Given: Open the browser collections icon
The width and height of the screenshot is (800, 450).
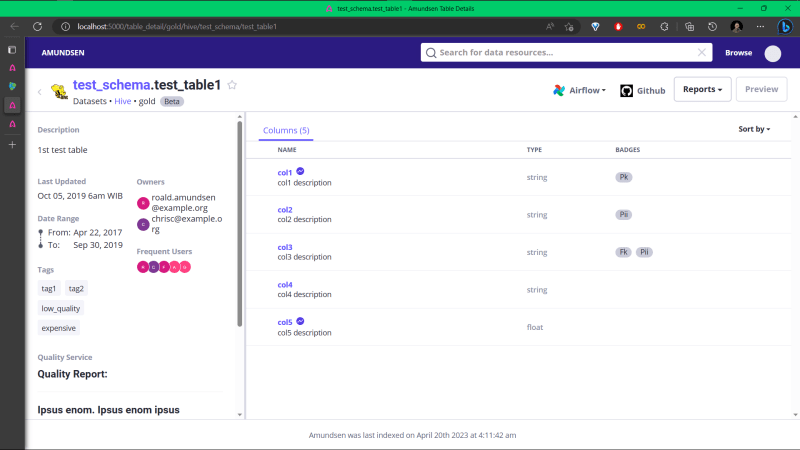Looking at the screenshot, I should coord(690,27).
